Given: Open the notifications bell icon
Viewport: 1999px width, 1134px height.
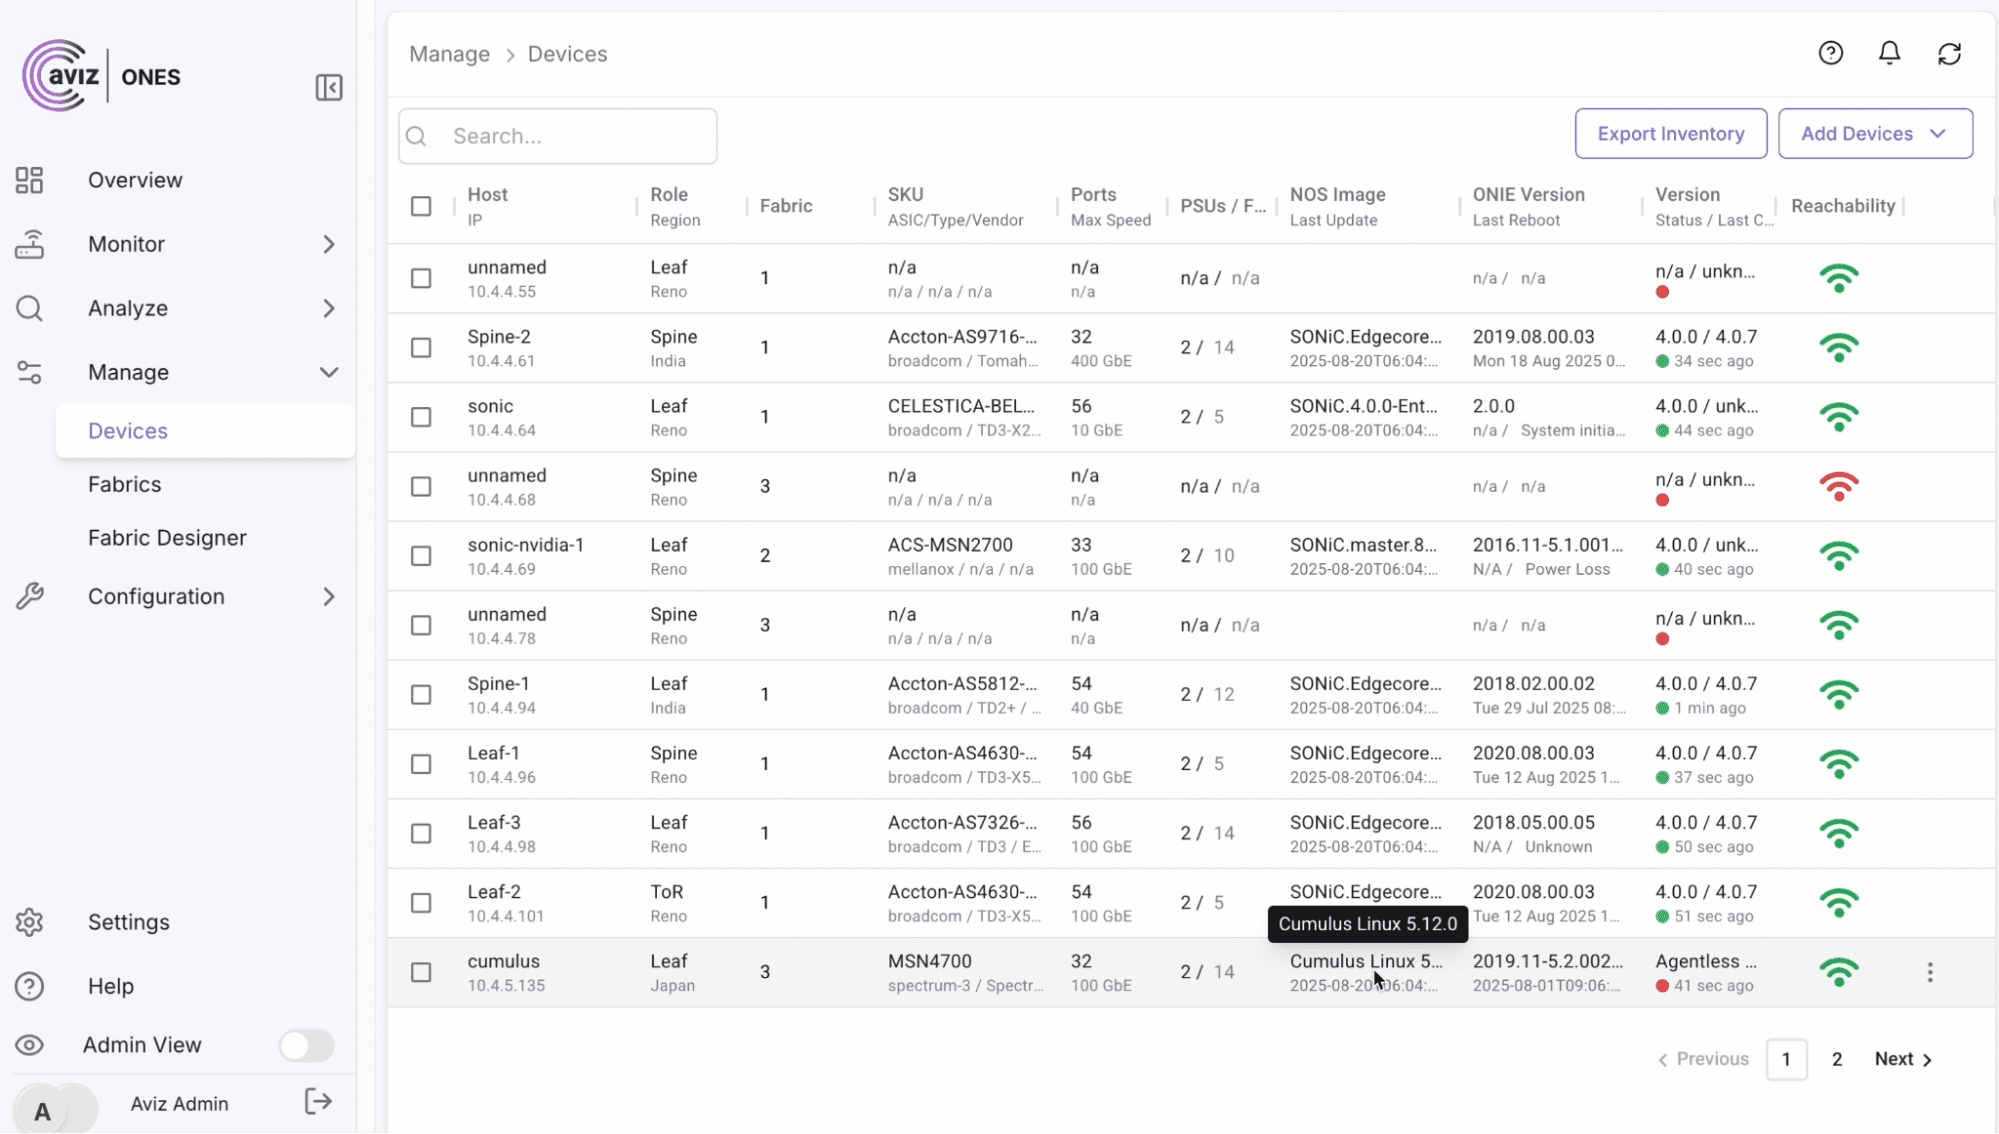Looking at the screenshot, I should [x=1890, y=53].
